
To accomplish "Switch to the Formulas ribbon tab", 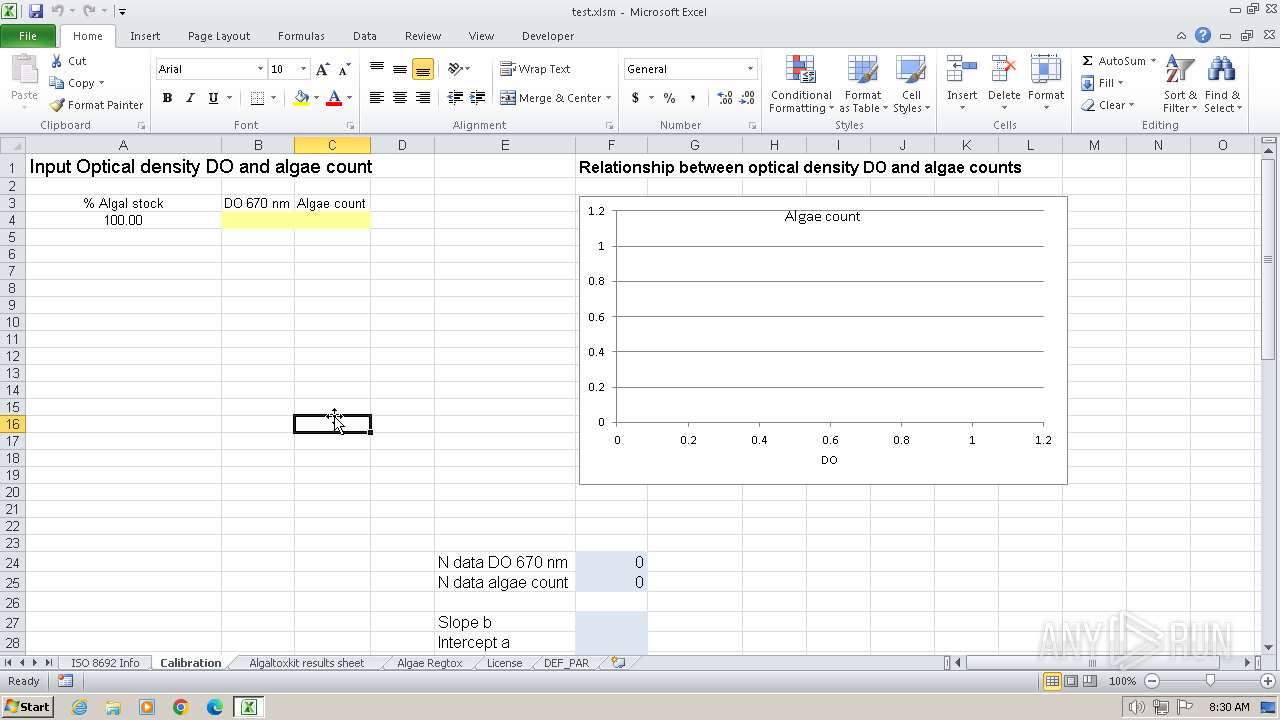I will point(301,36).
